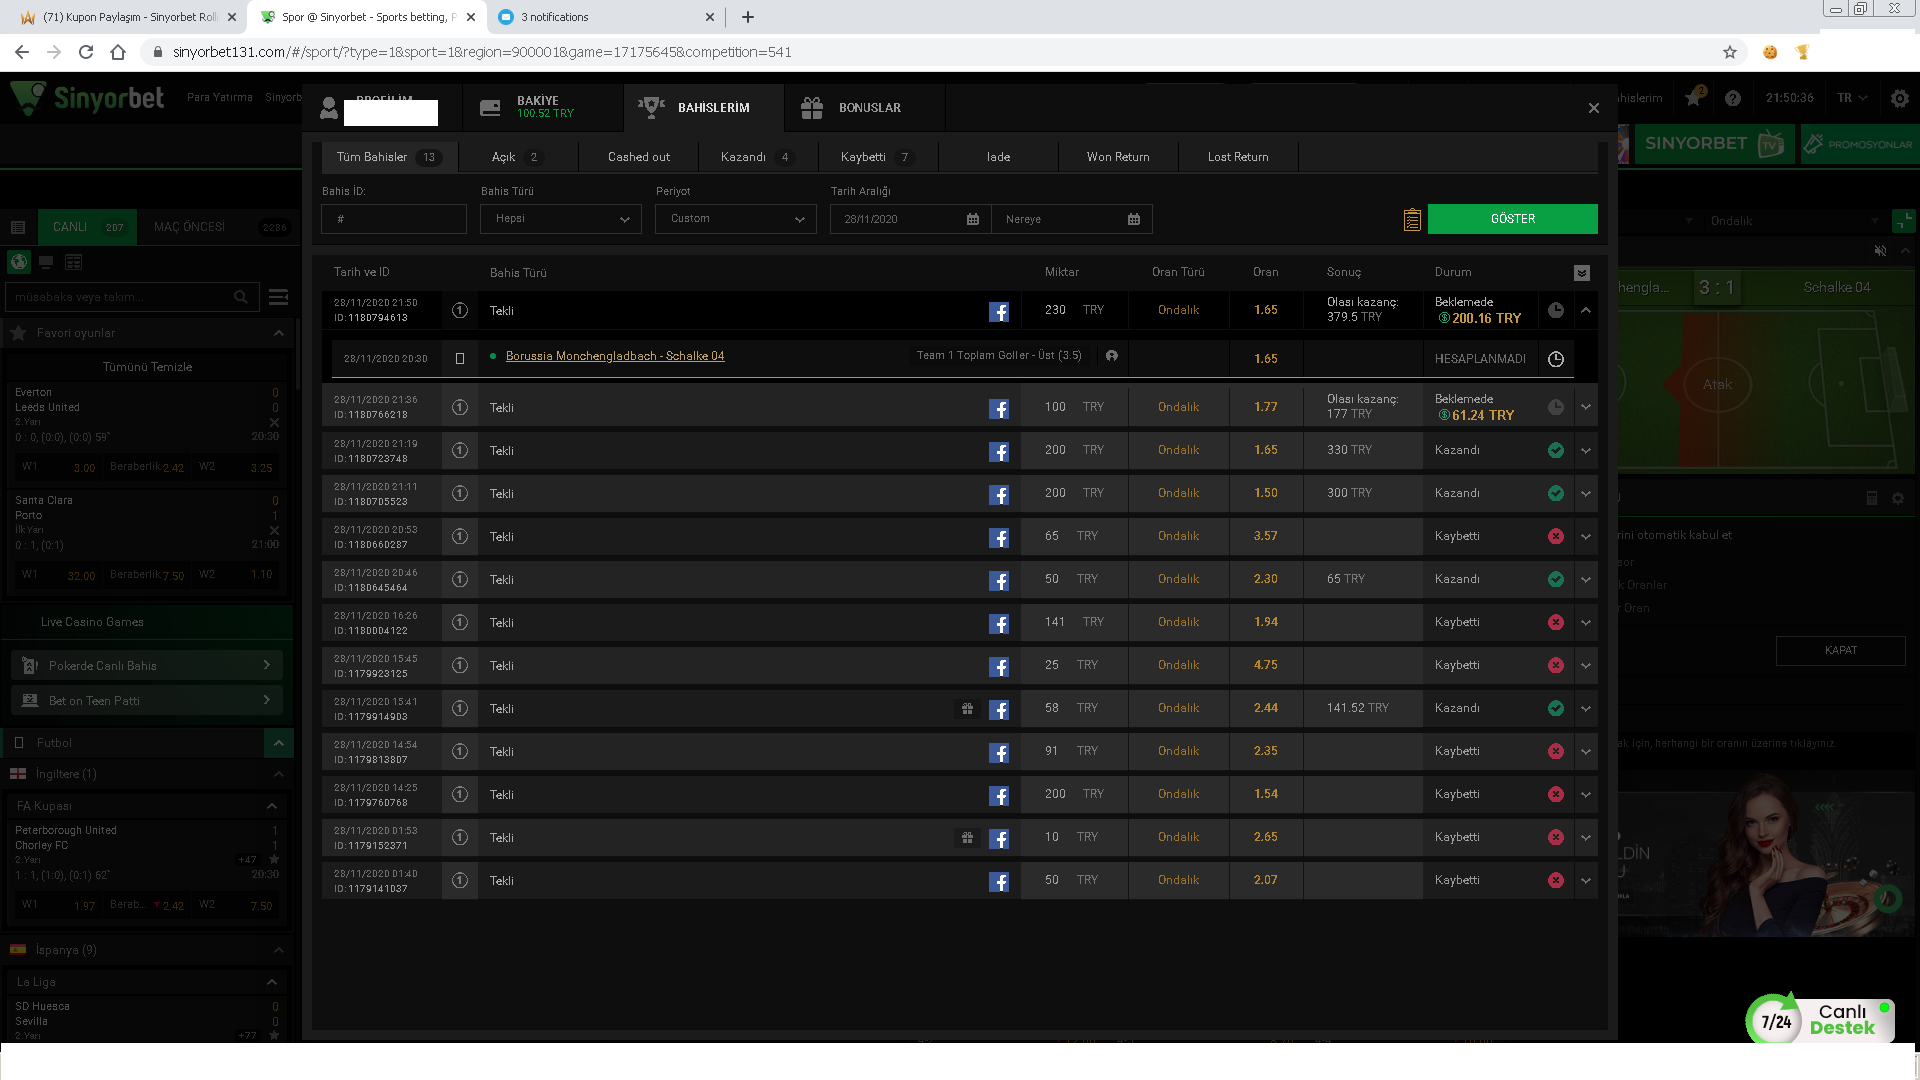Open Canlı Destek live support
The height and width of the screenshot is (1080, 1920).
click(1820, 1020)
